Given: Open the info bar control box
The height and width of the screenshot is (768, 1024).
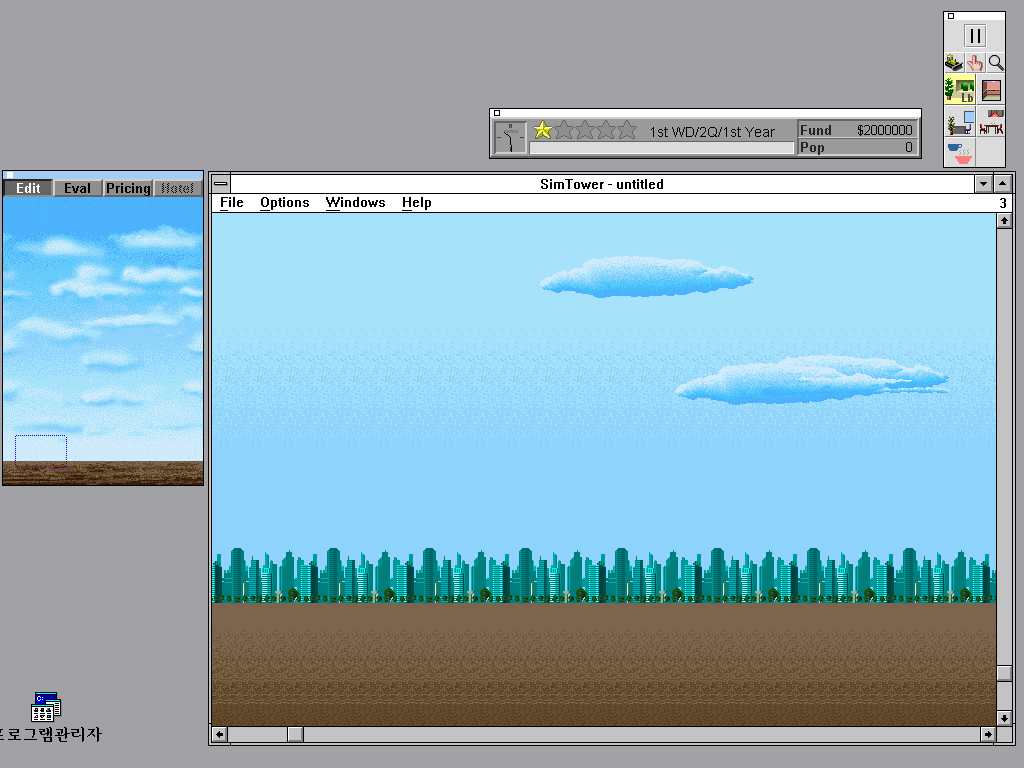Looking at the screenshot, I should click(x=497, y=113).
